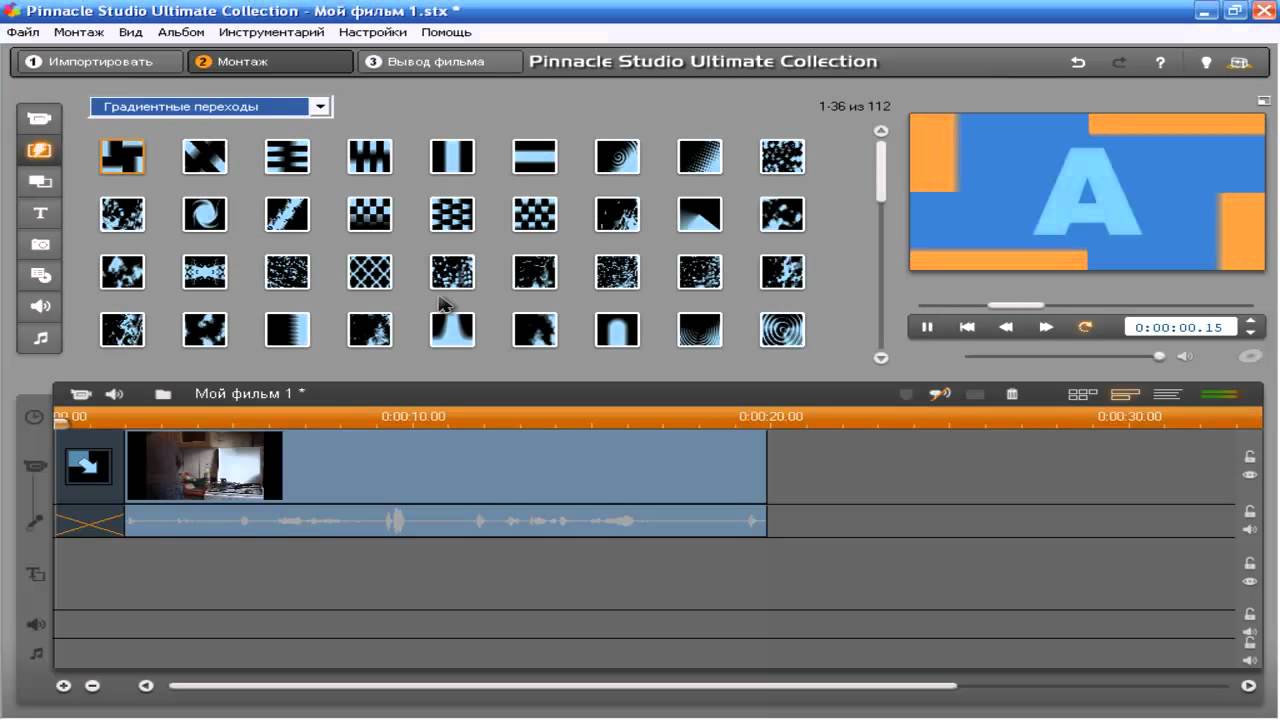Lock the sound effects track
1280x720 pixels.
coord(1250,614)
